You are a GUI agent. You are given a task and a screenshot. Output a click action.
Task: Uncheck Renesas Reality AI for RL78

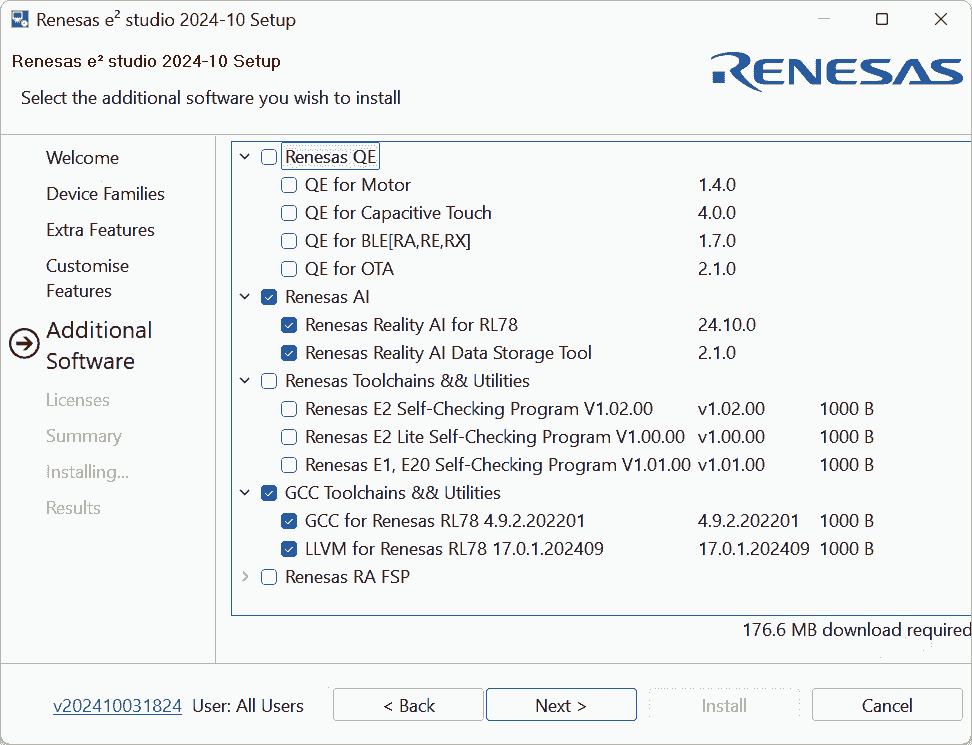[x=289, y=325]
